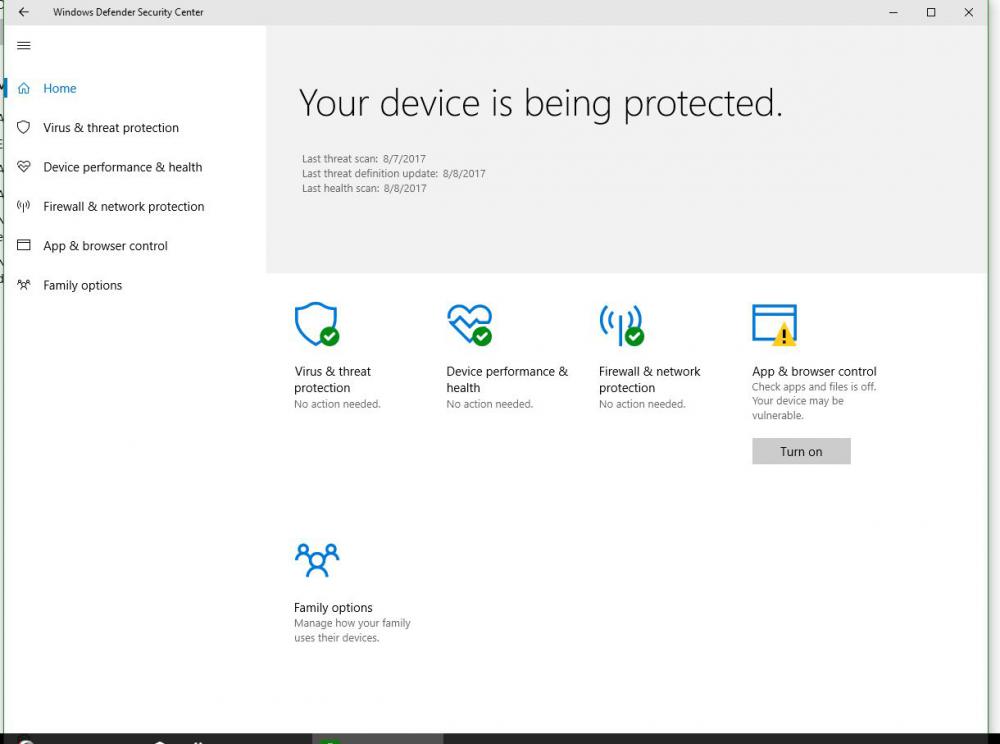1000x744 pixels.
Task: Click the sidebar family people icon
Action: point(24,285)
